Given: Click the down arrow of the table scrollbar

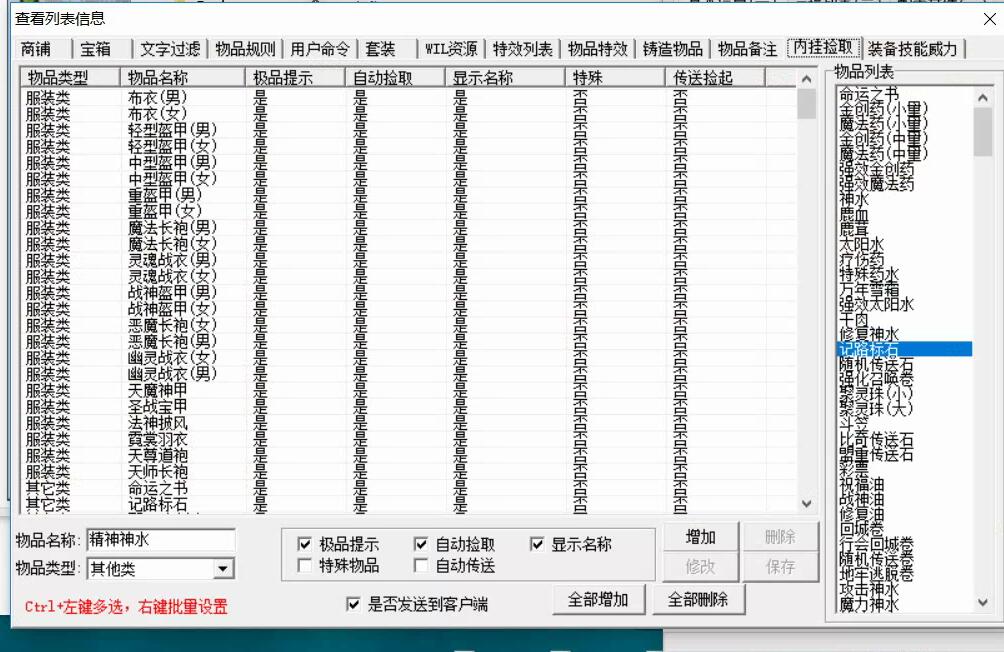Looking at the screenshot, I should click(x=807, y=505).
